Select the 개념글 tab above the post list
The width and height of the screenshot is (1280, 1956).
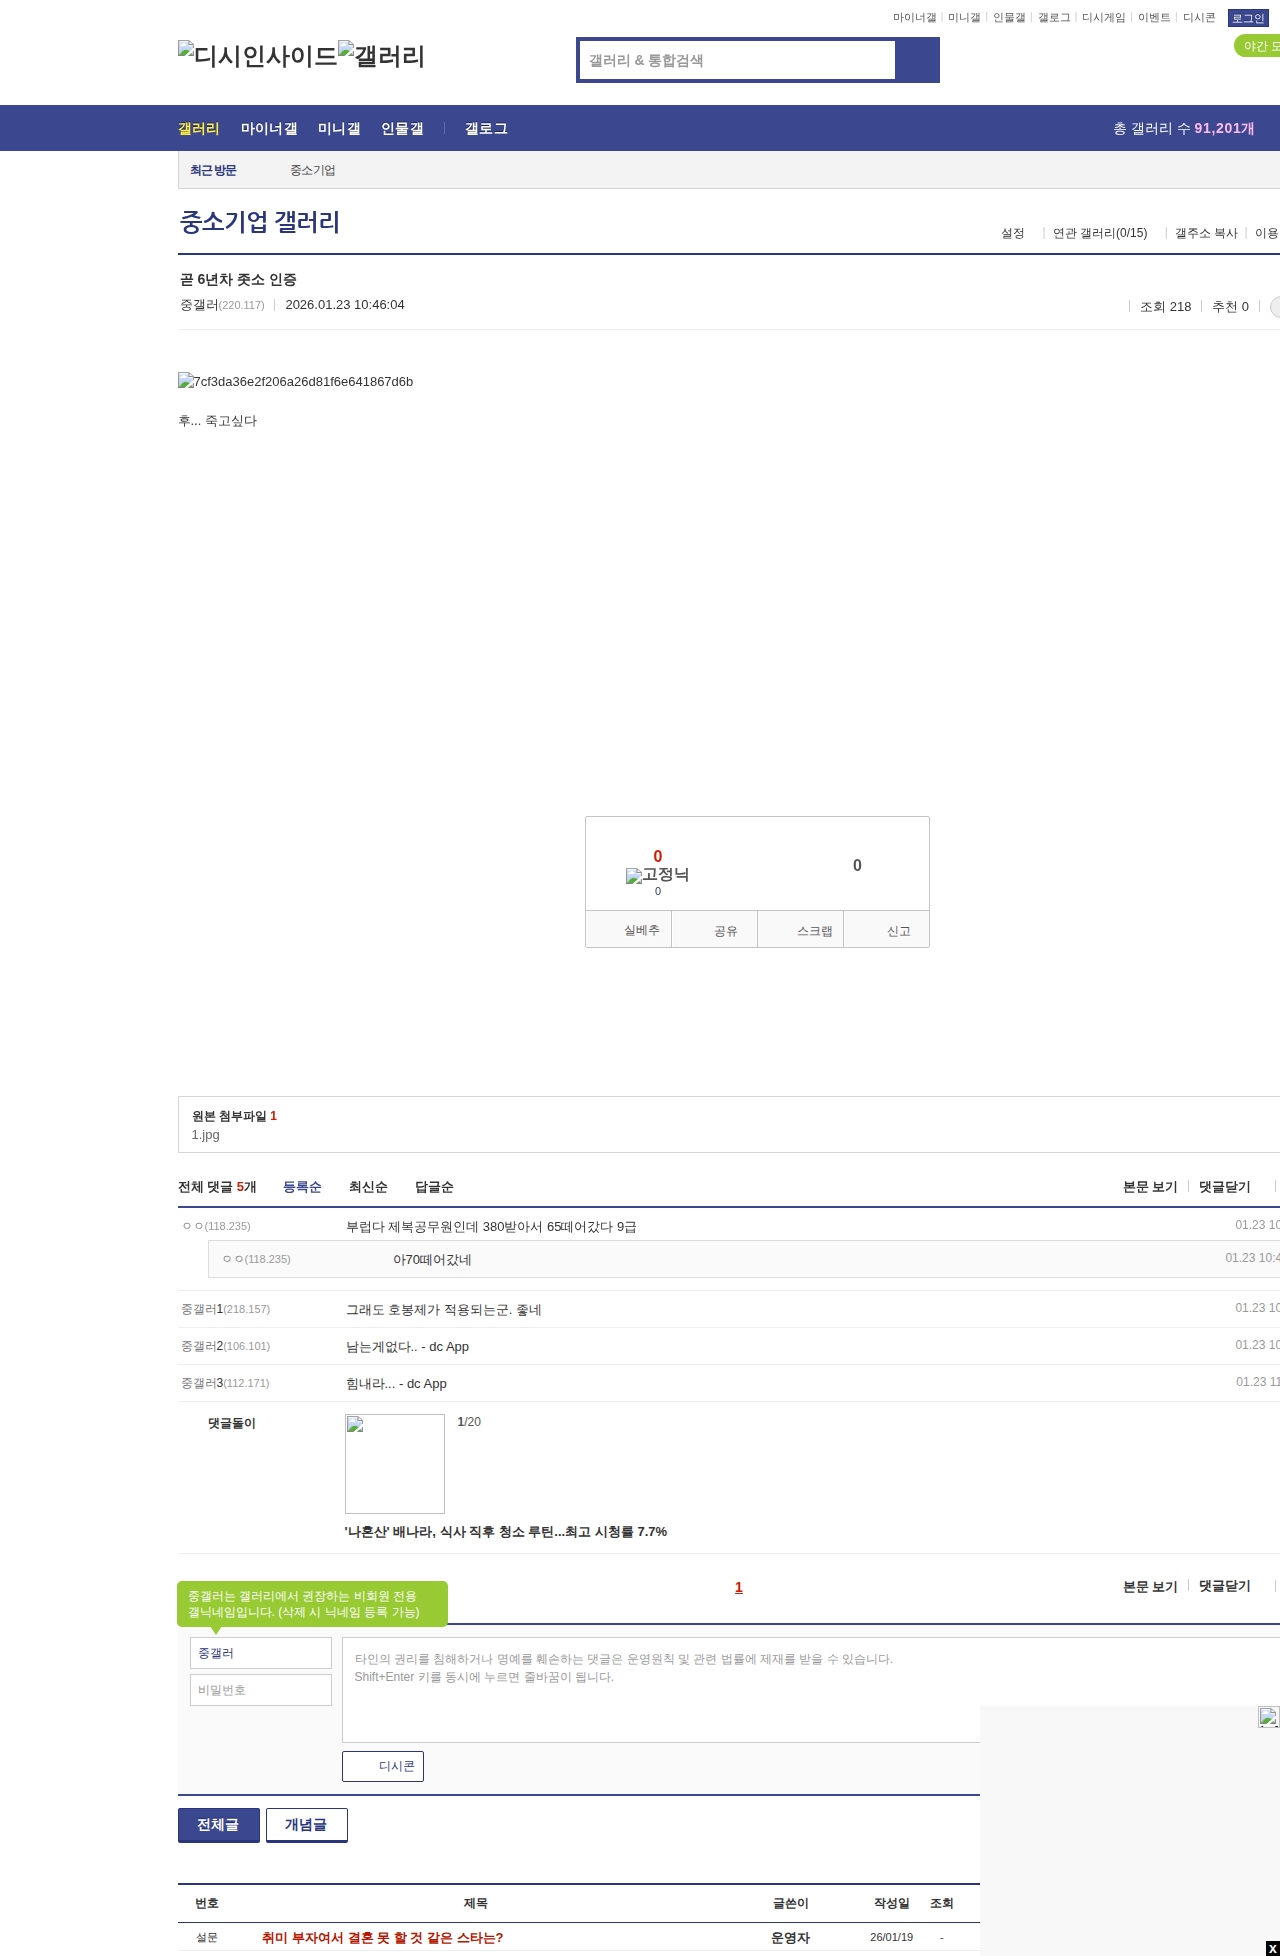pyautogui.click(x=306, y=1825)
